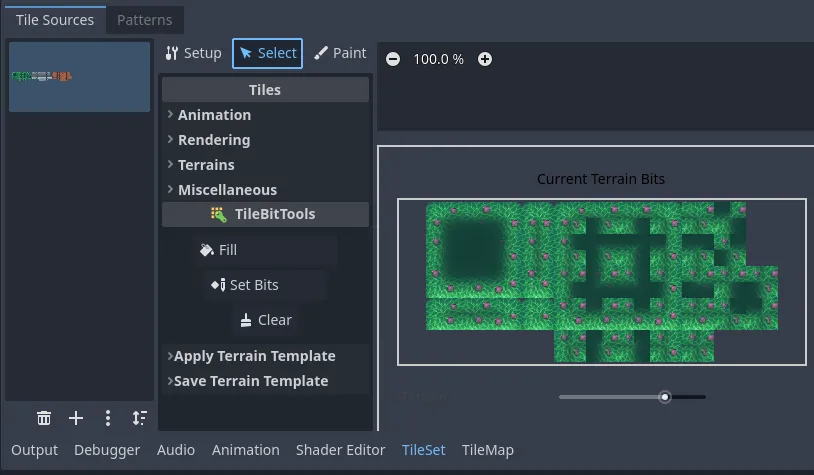Open the TileMap bottom panel
This screenshot has height=475, width=814.
tap(488, 450)
